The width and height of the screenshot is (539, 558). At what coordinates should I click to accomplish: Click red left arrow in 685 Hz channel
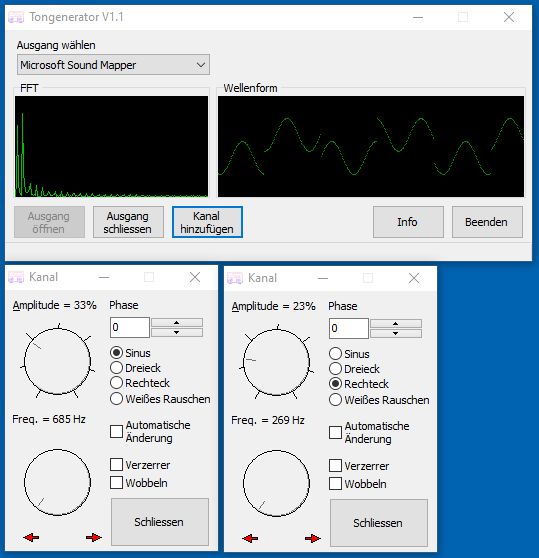point(31,537)
